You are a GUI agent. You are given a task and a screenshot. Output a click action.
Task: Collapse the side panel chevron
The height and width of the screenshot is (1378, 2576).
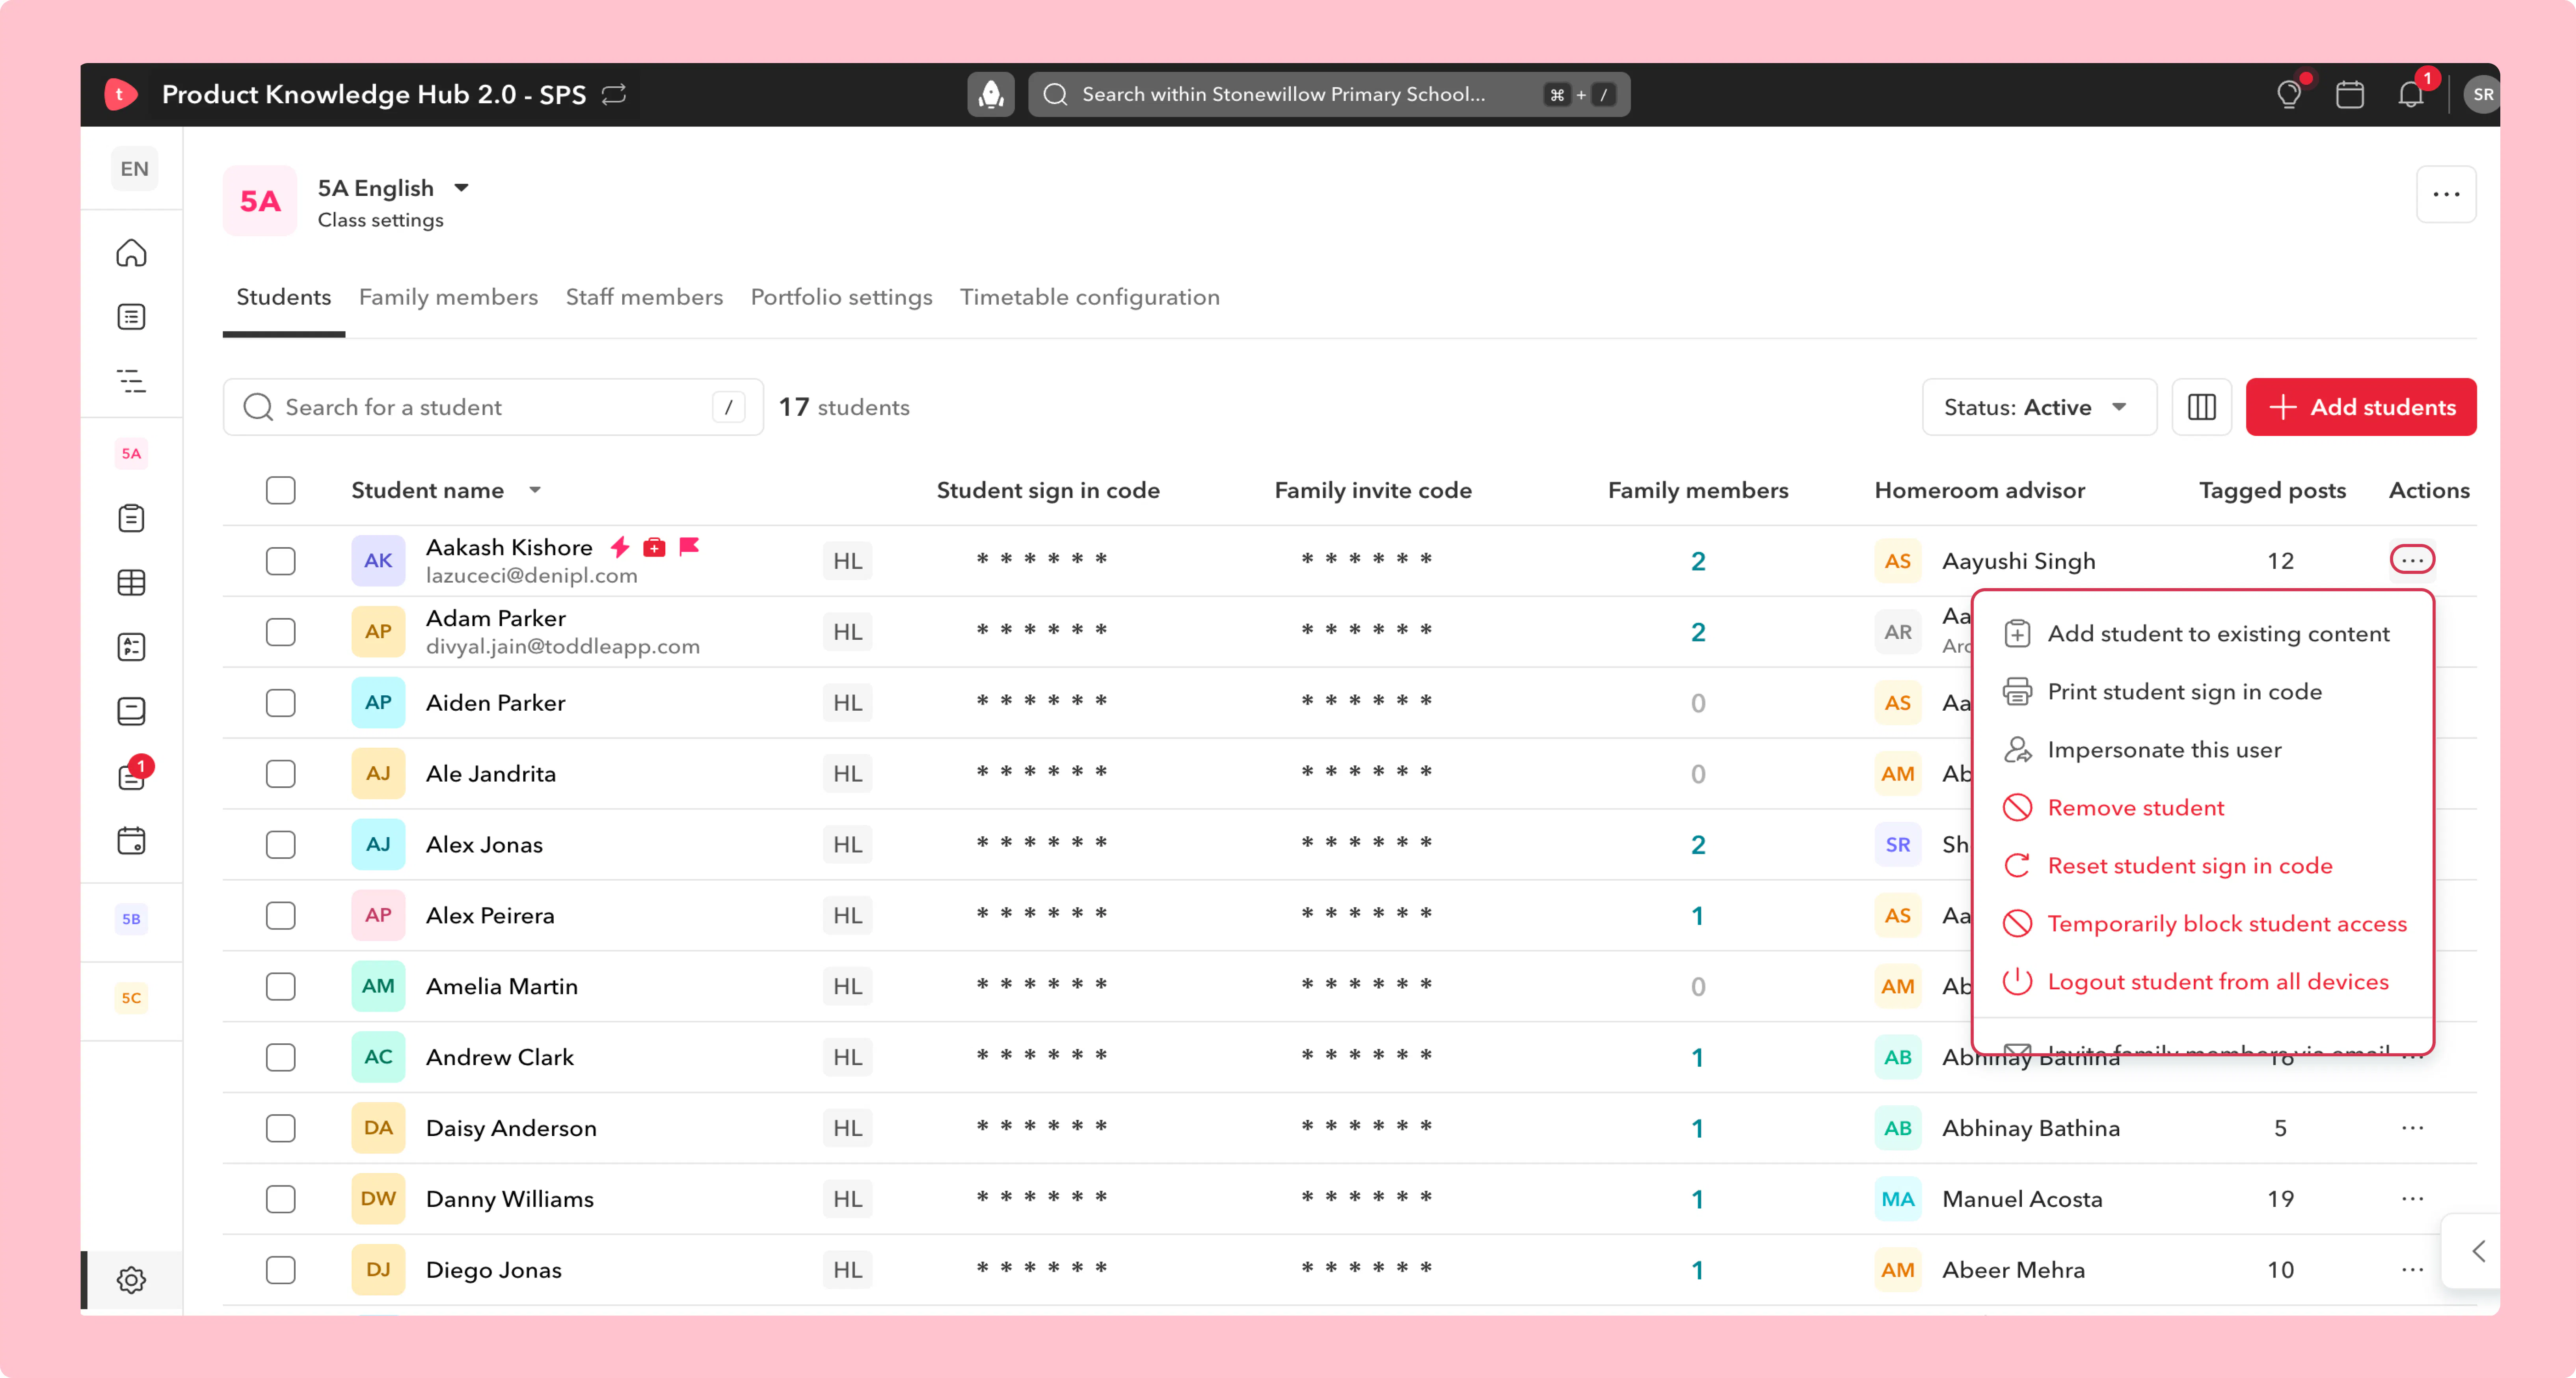[2478, 1251]
